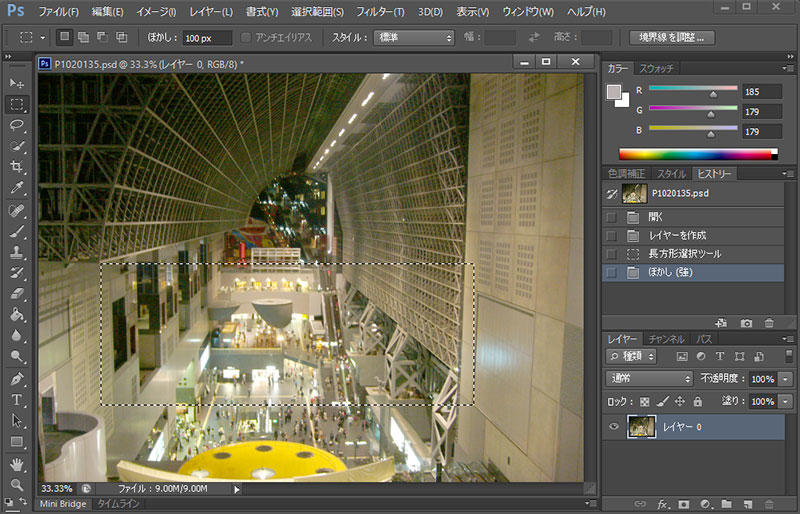Select the Brush tool
The width and height of the screenshot is (800, 514).
tap(17, 231)
